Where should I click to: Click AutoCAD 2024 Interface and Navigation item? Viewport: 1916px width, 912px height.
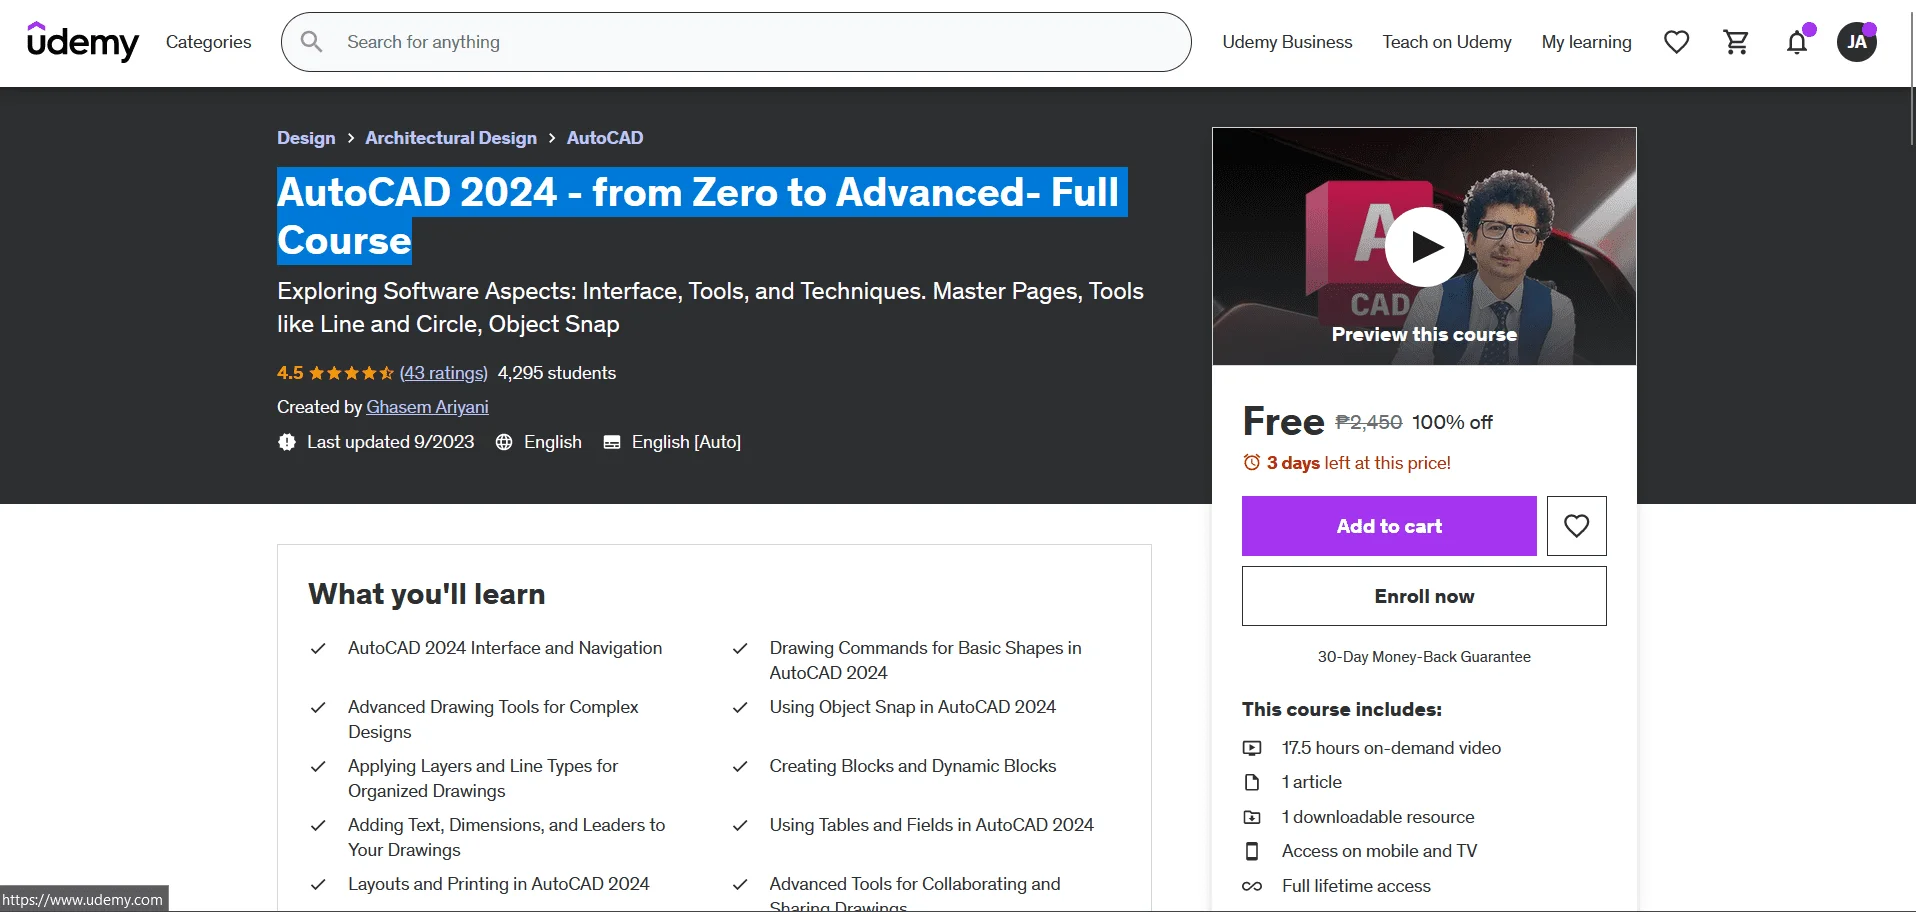click(x=505, y=648)
